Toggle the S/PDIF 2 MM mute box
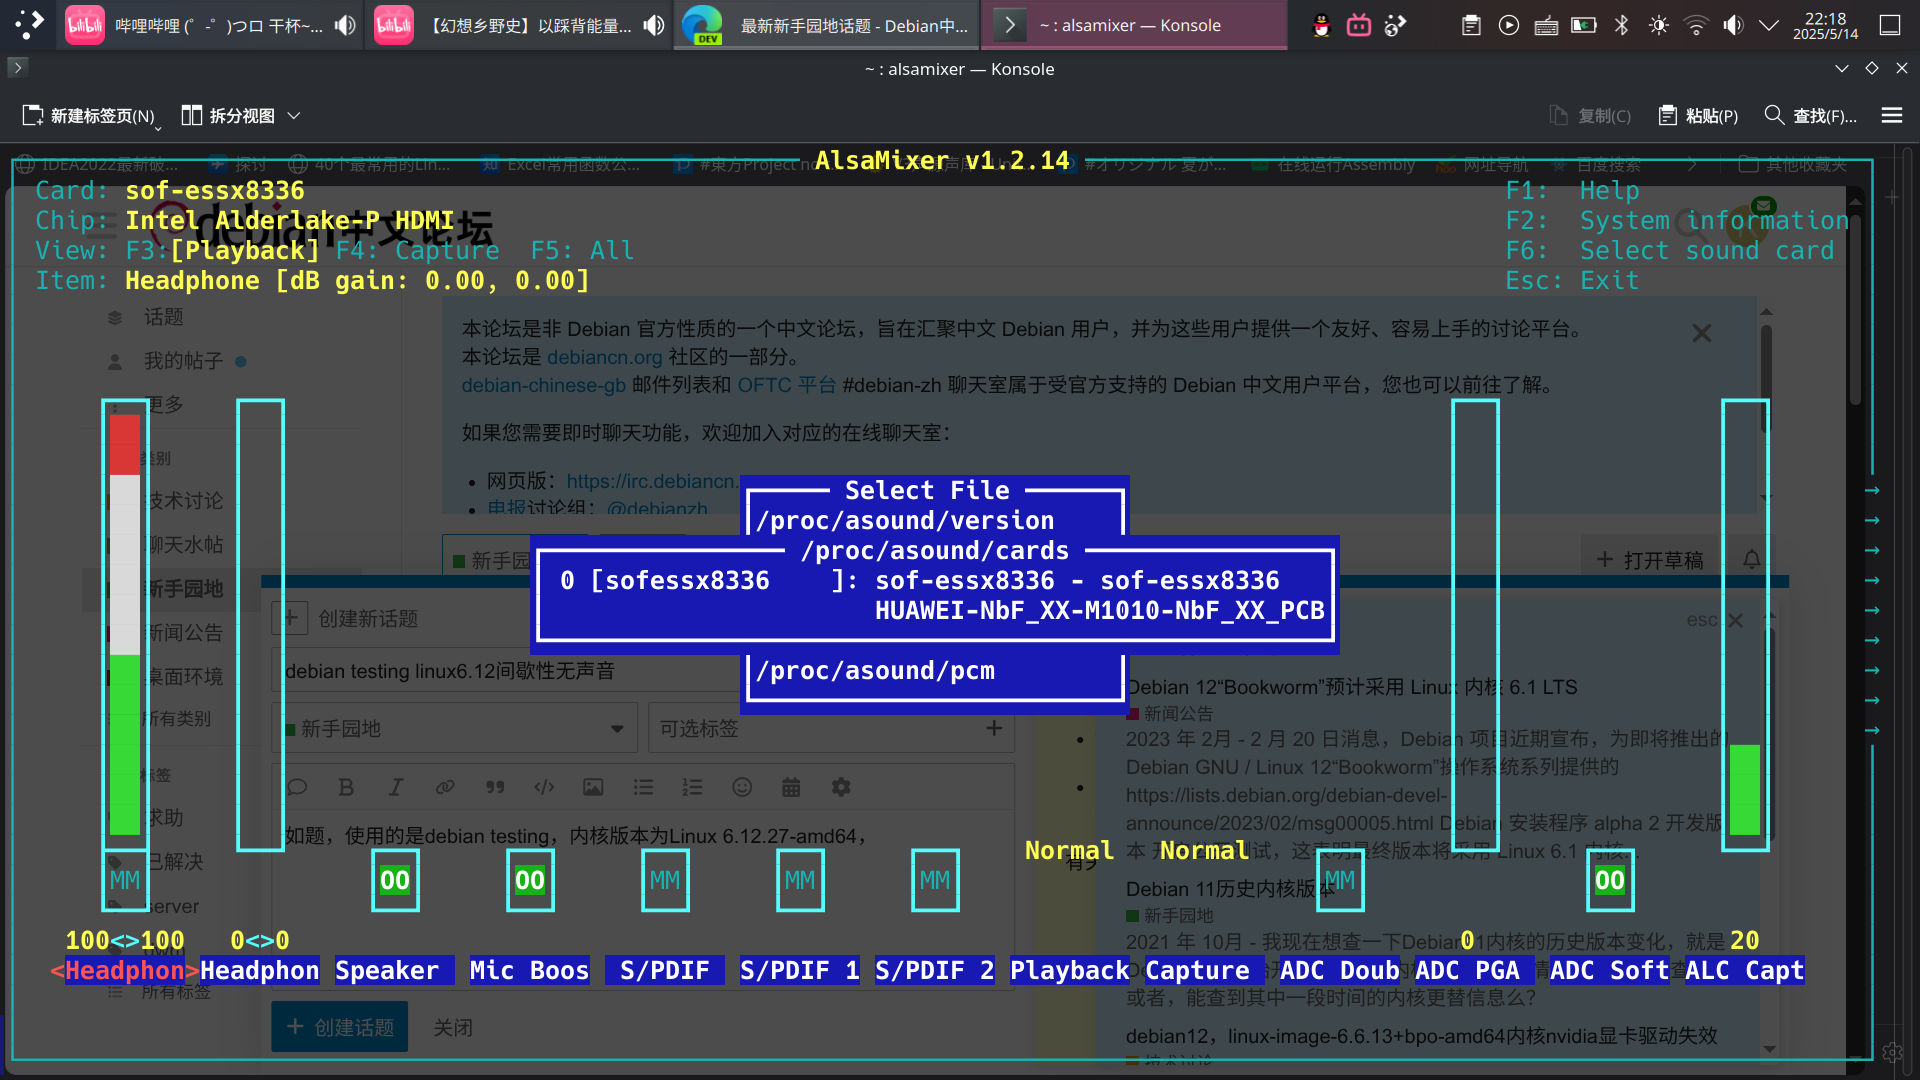The height and width of the screenshot is (1080, 1920). pos(935,881)
